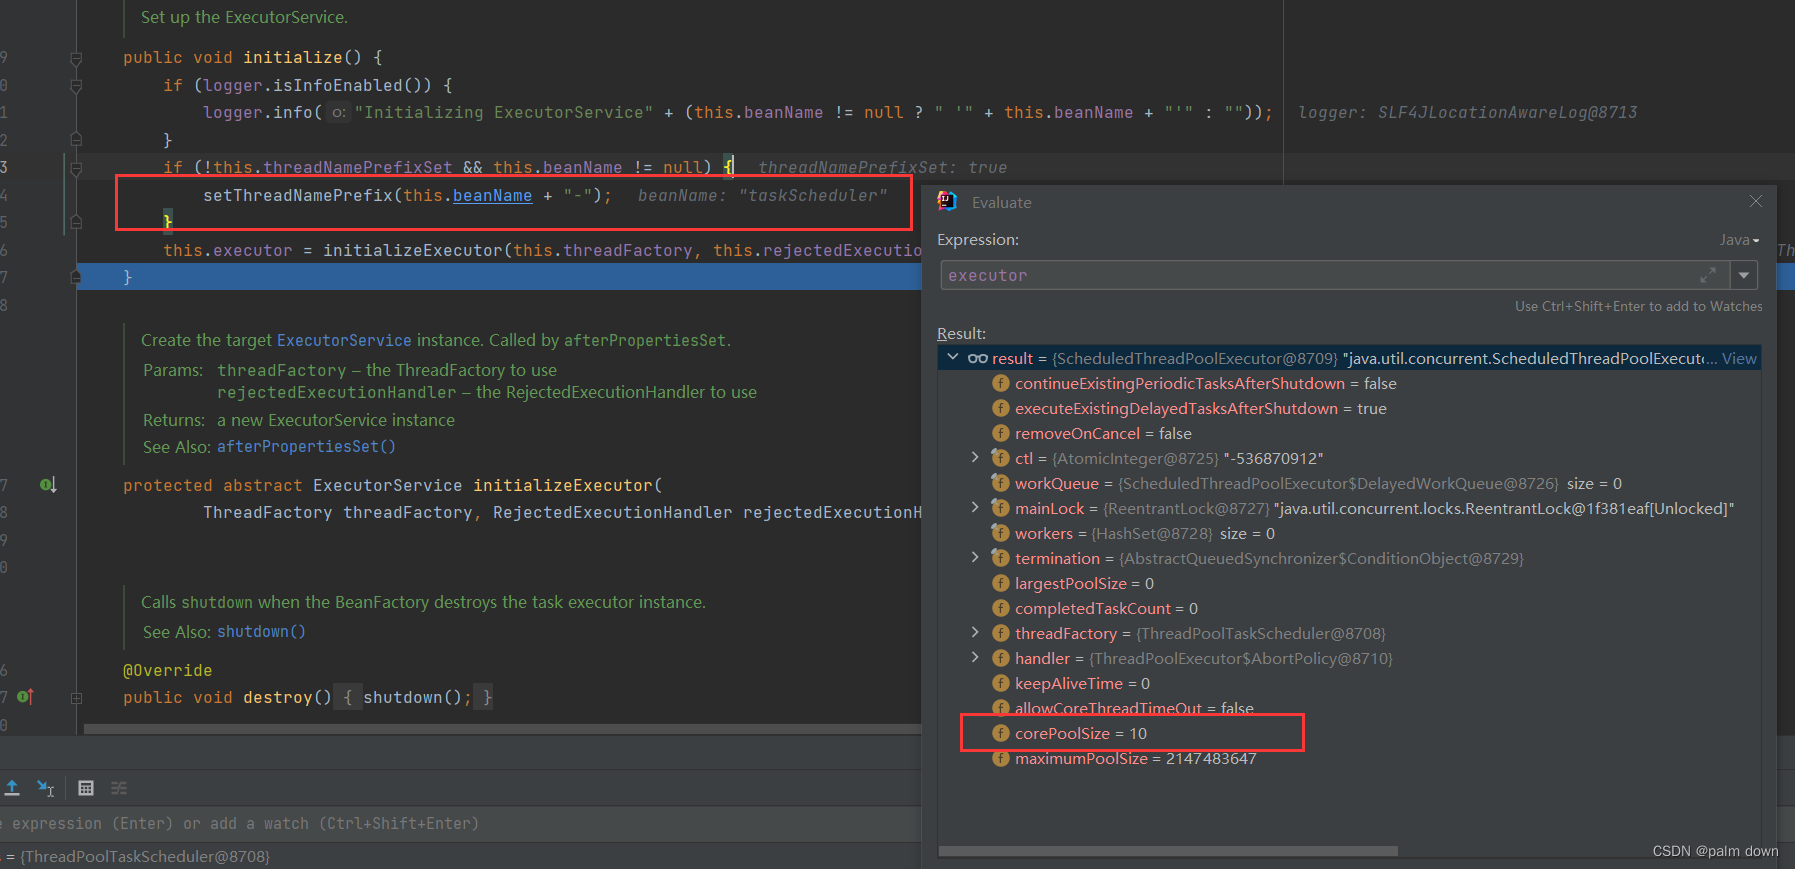Click inline hint beanName: "taskScheduler"

762,195
